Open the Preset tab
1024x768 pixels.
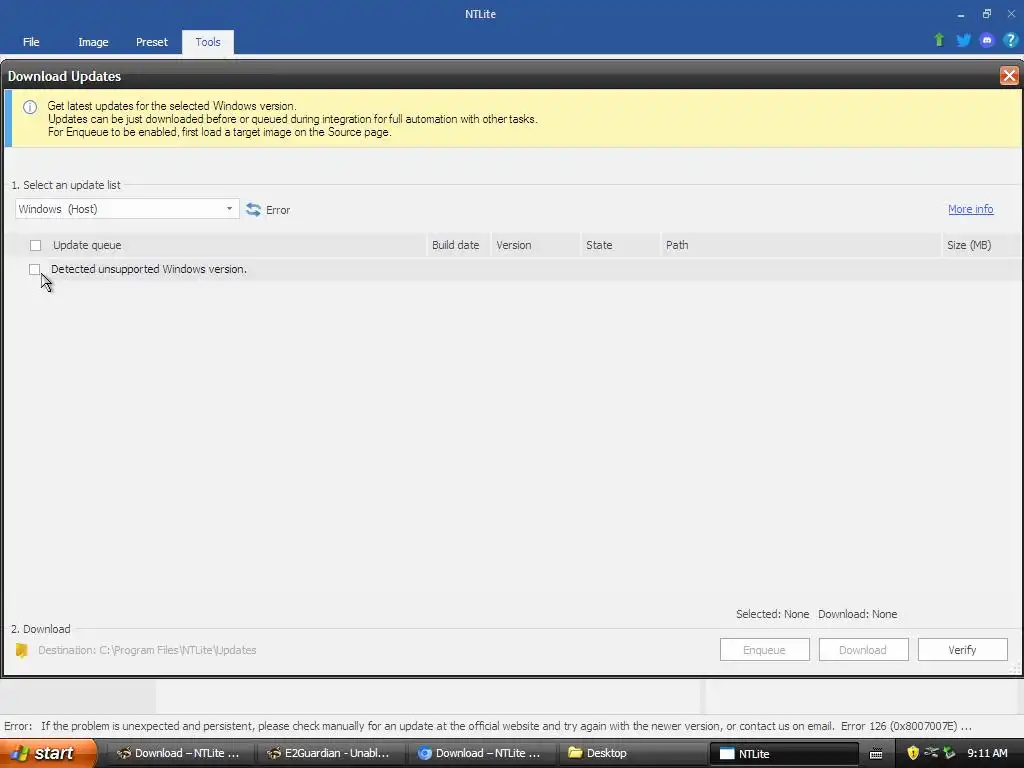152,42
